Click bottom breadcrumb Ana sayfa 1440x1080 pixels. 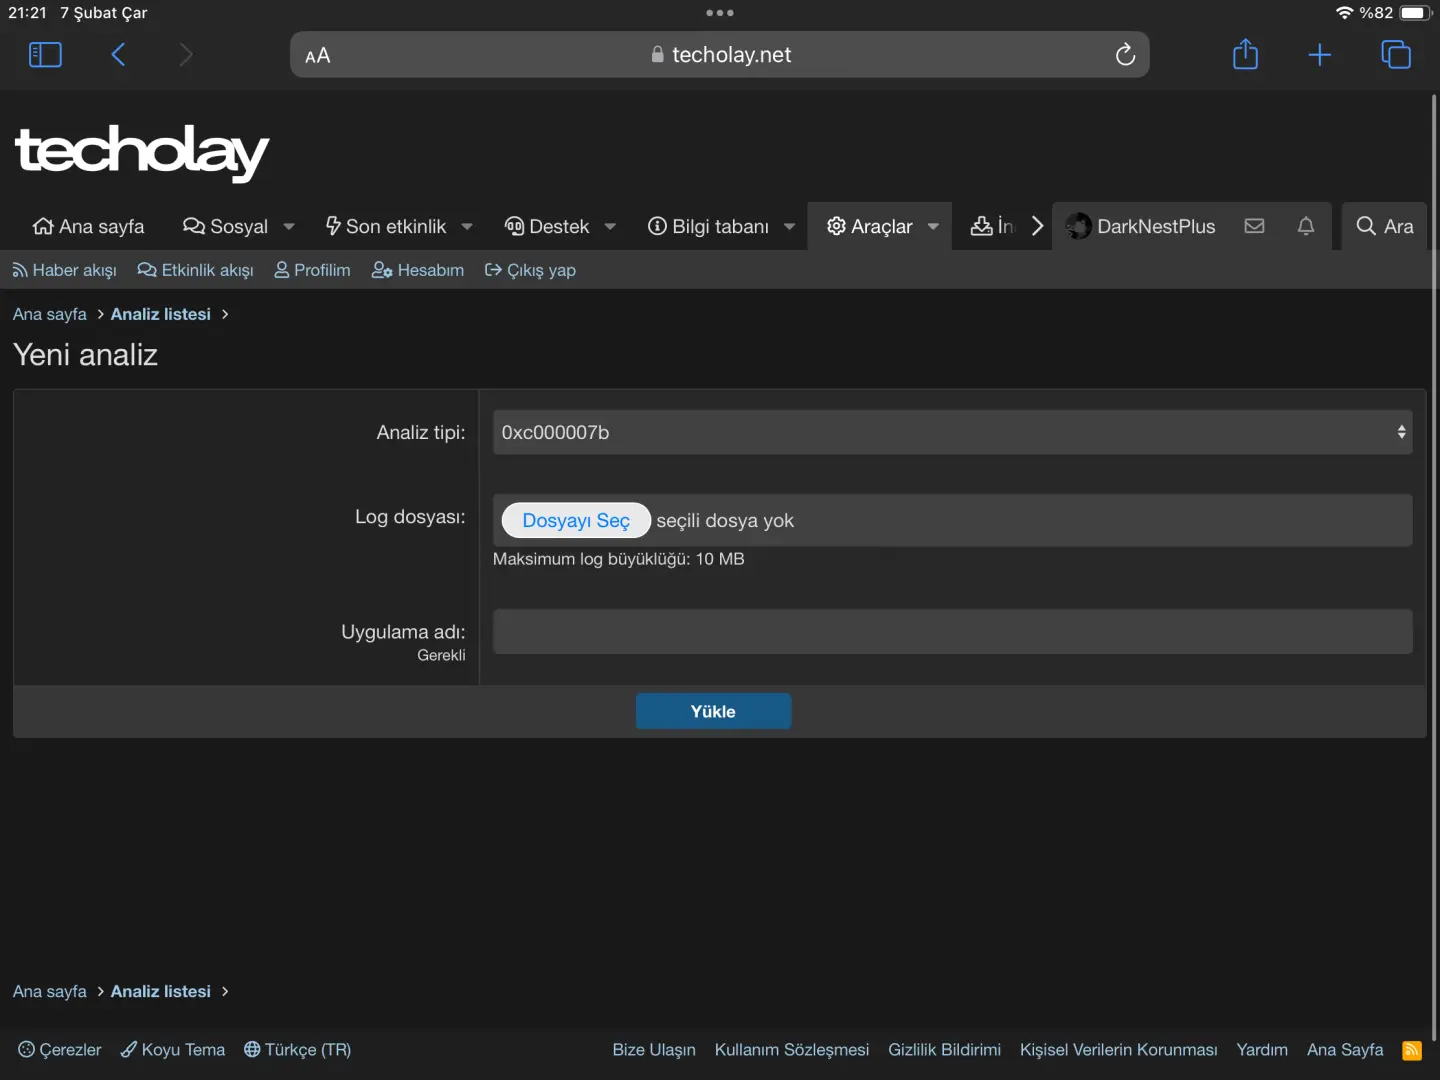(x=50, y=991)
